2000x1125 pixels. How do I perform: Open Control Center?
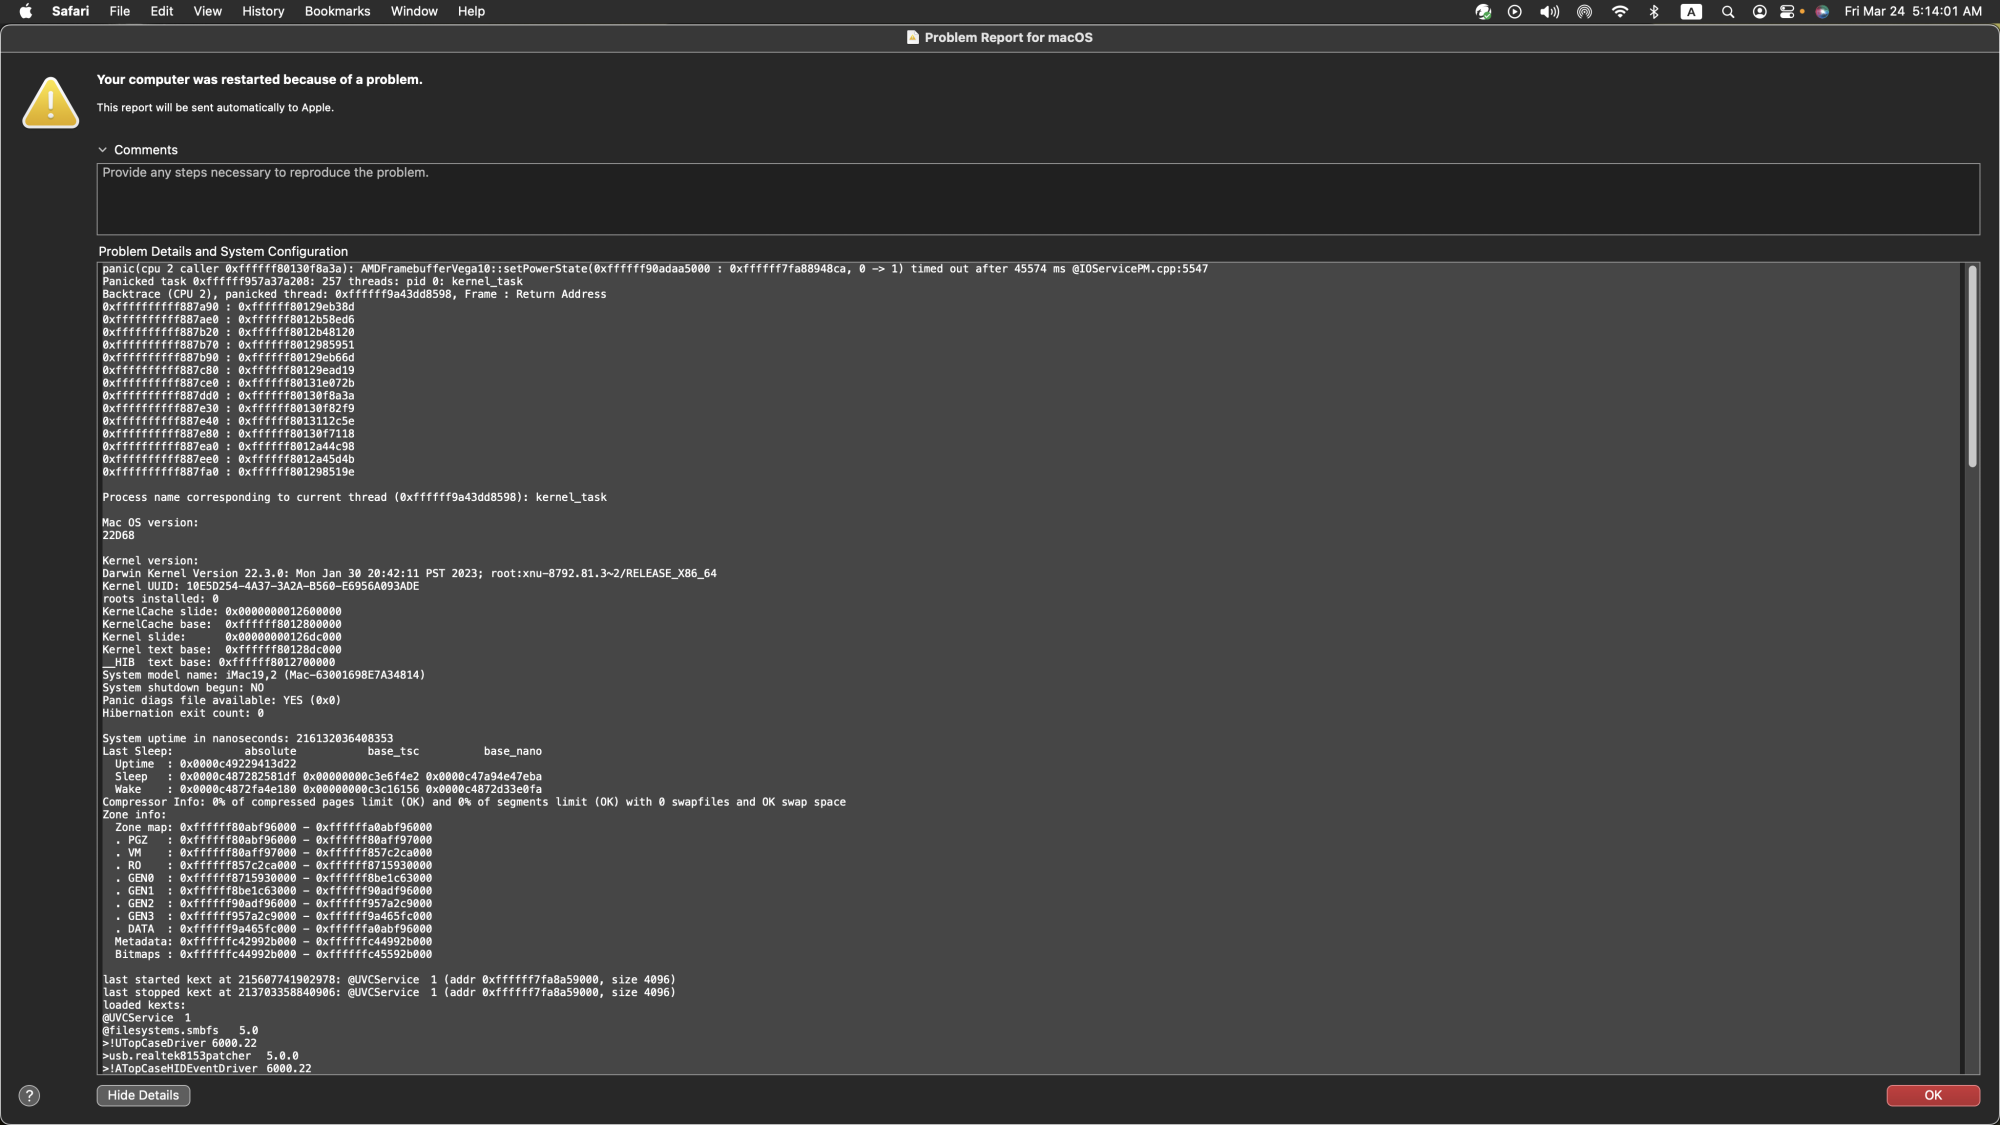point(1788,12)
